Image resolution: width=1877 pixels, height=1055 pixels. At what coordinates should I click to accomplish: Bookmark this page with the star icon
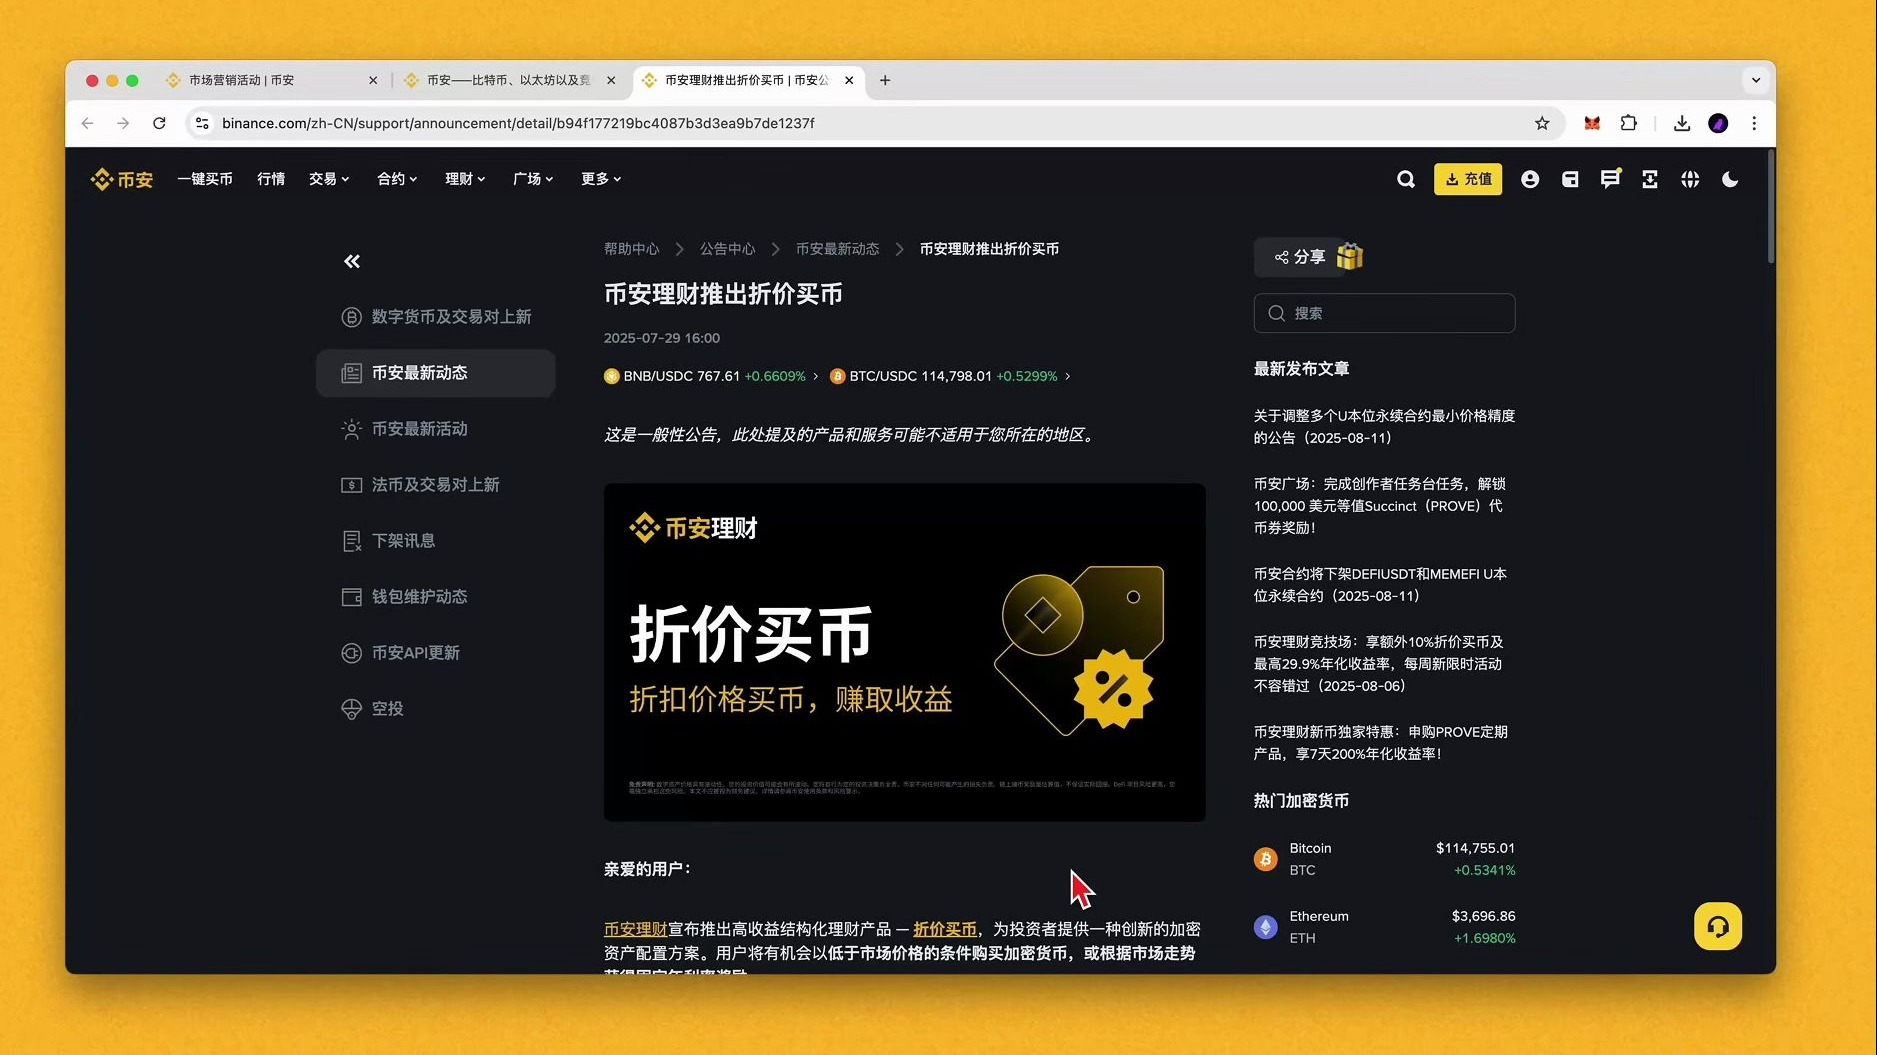(x=1542, y=123)
